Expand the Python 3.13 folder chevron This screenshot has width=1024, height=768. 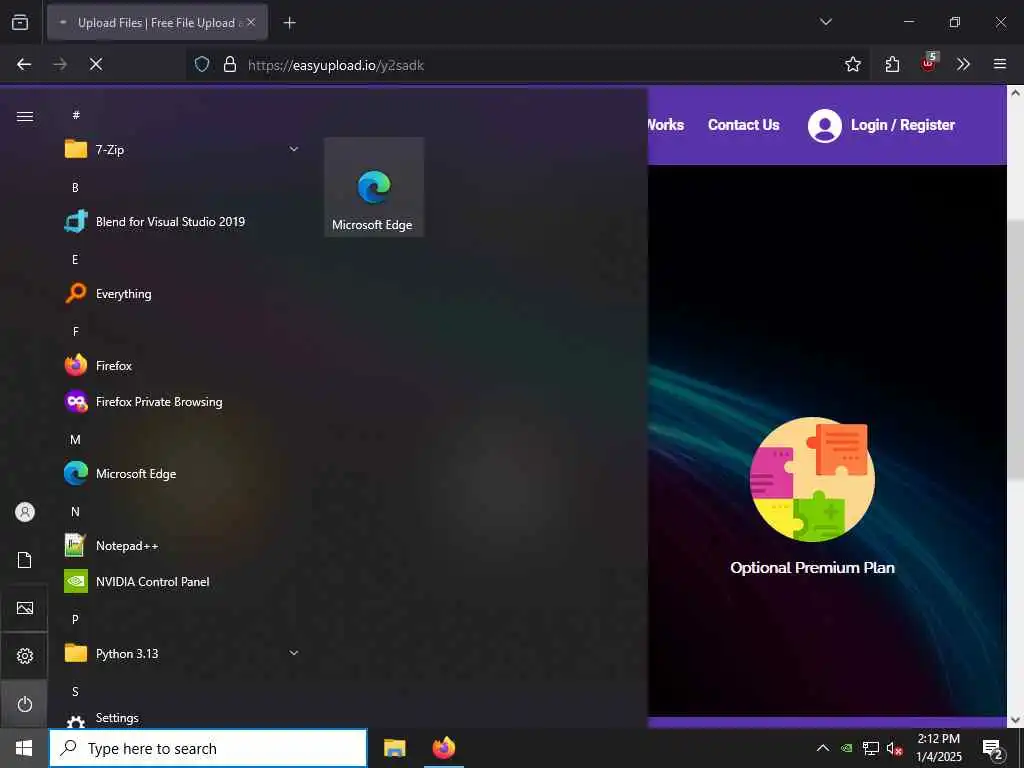pos(294,653)
